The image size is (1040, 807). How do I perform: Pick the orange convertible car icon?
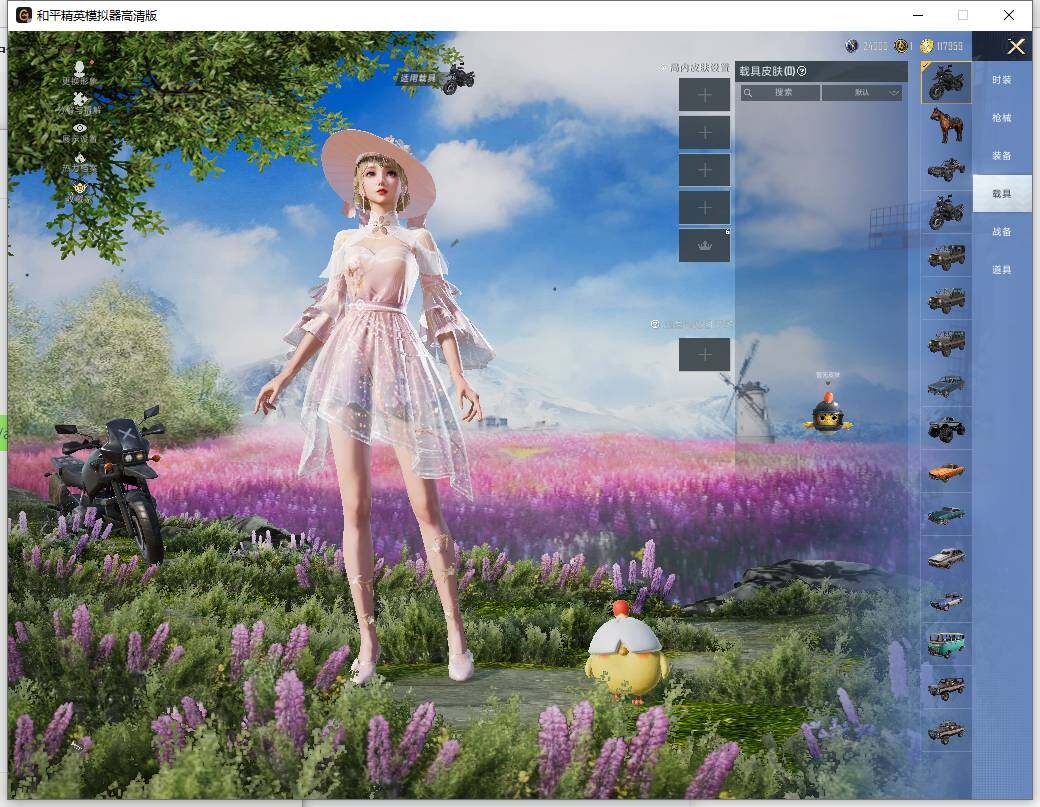946,471
